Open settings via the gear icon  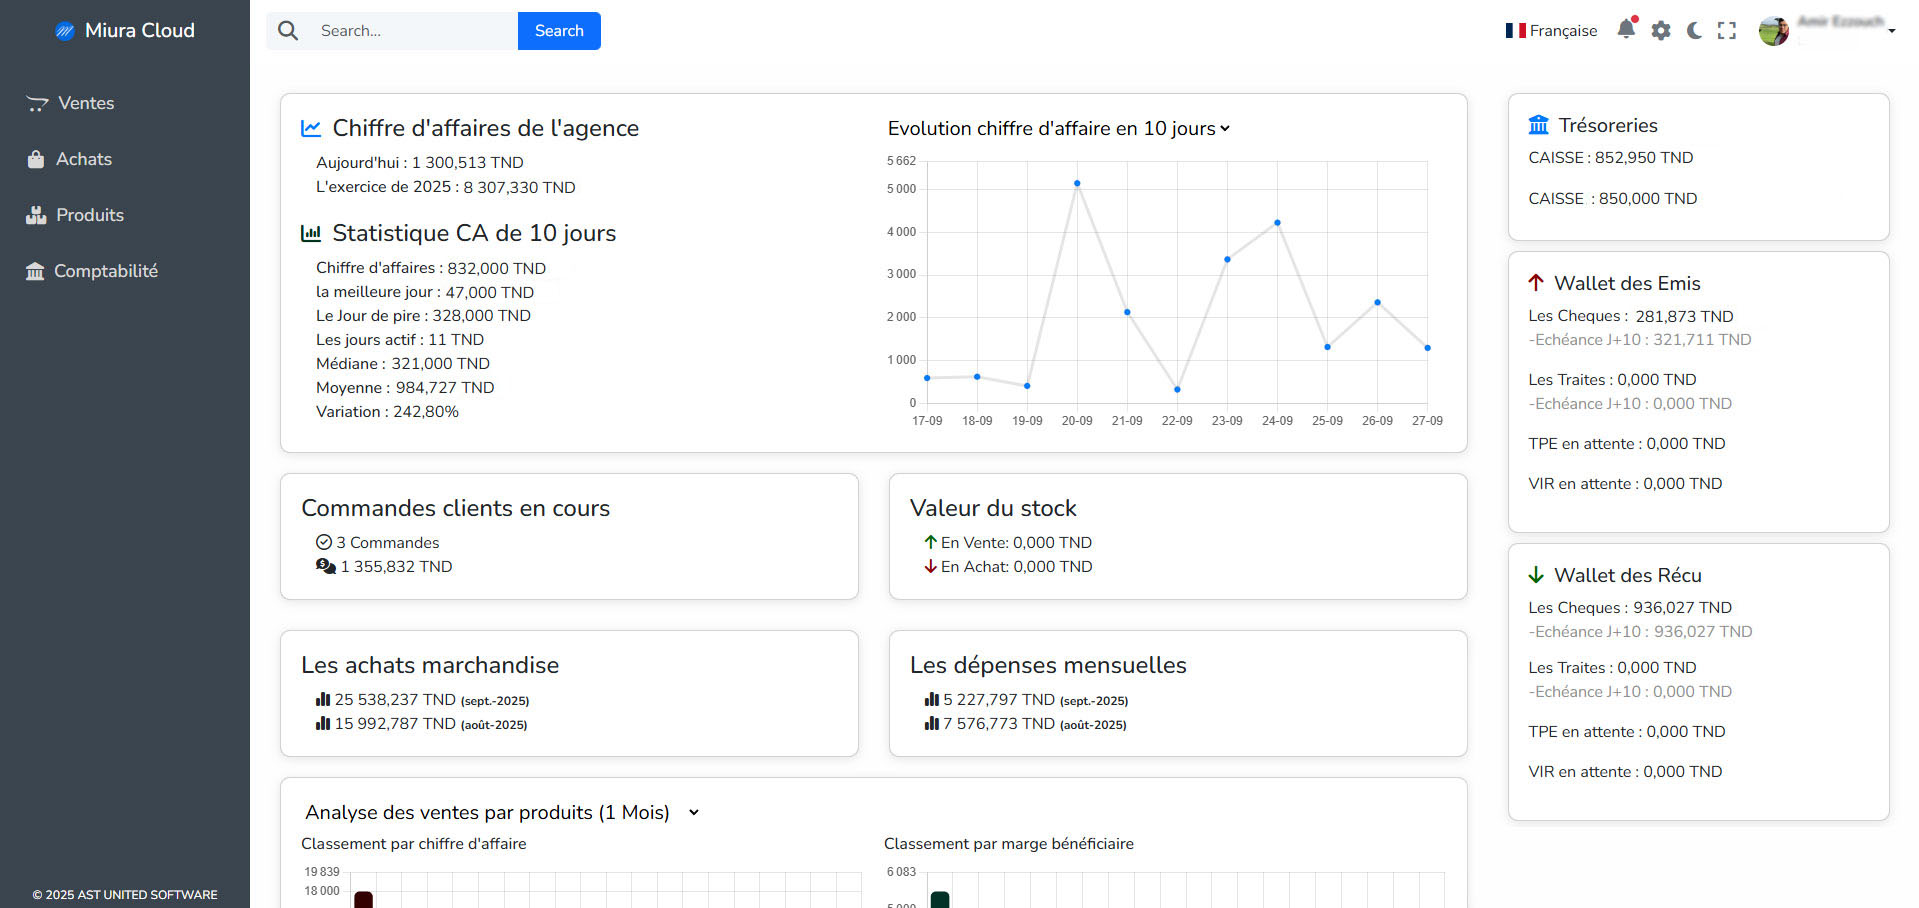[x=1661, y=31]
